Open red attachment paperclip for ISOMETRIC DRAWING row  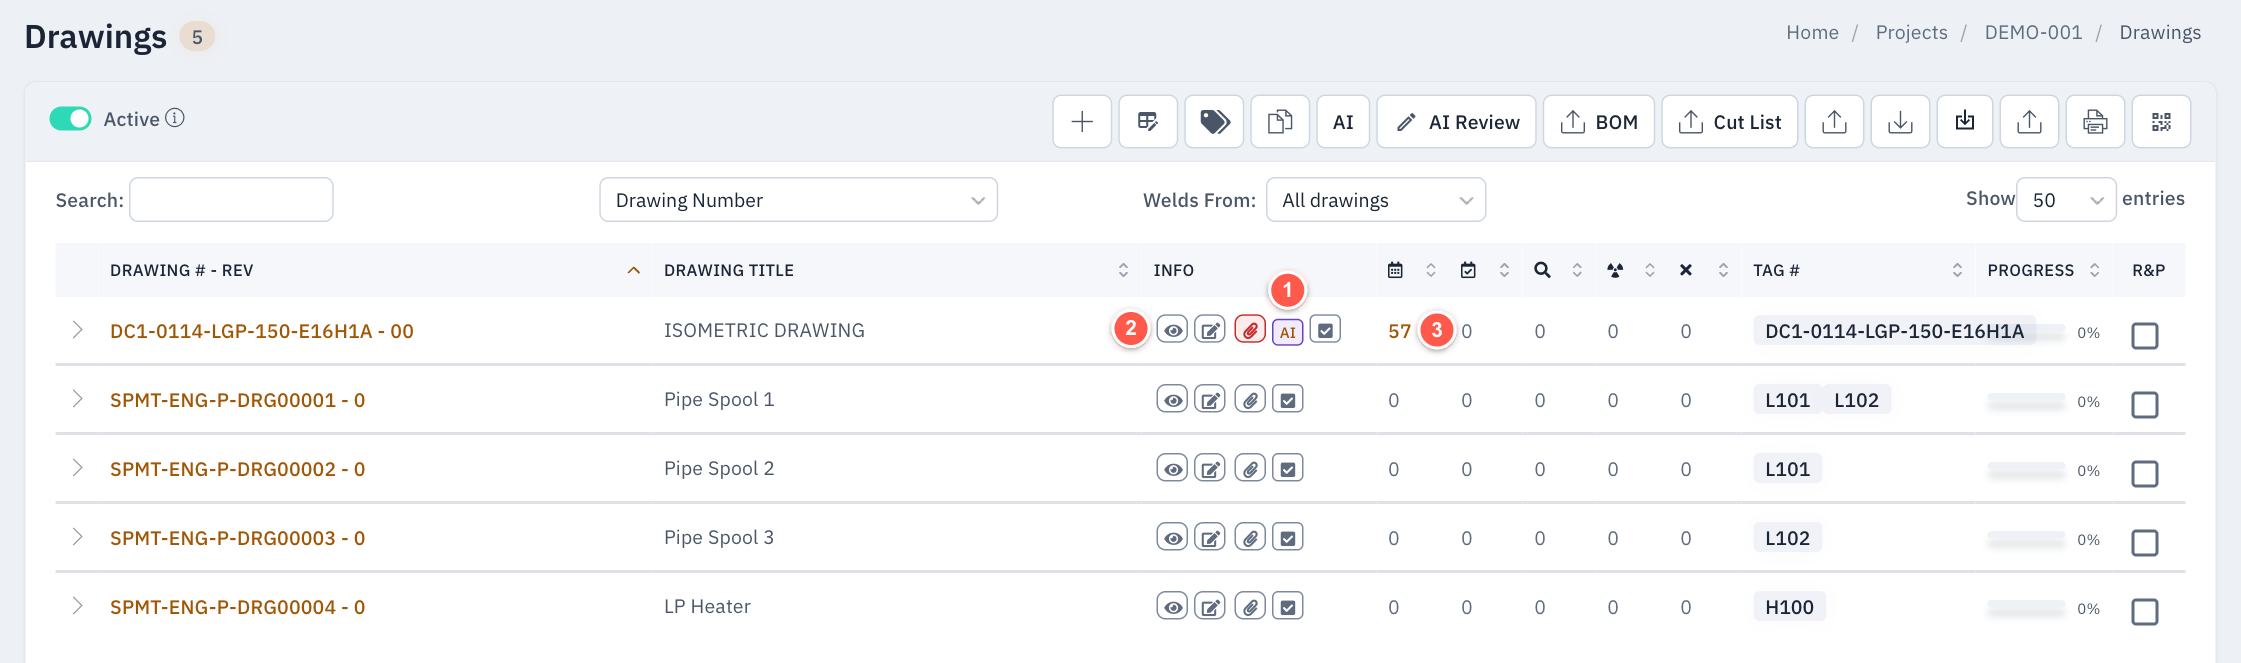(1250, 330)
